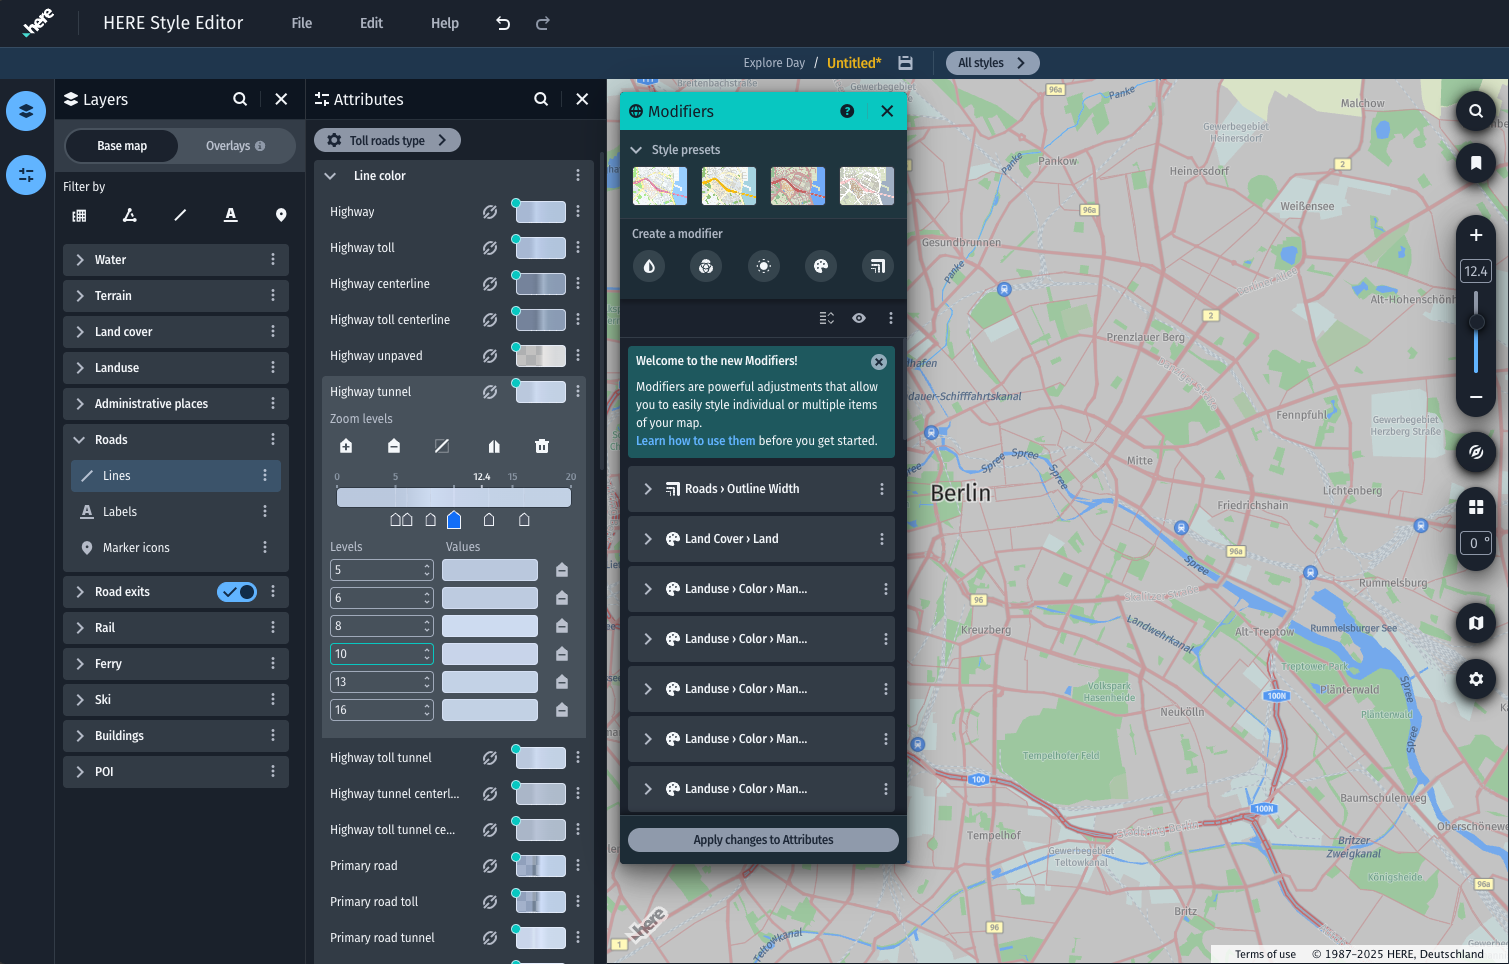This screenshot has height=964, width=1509.
Task: Open the File menu
Action: (x=301, y=23)
